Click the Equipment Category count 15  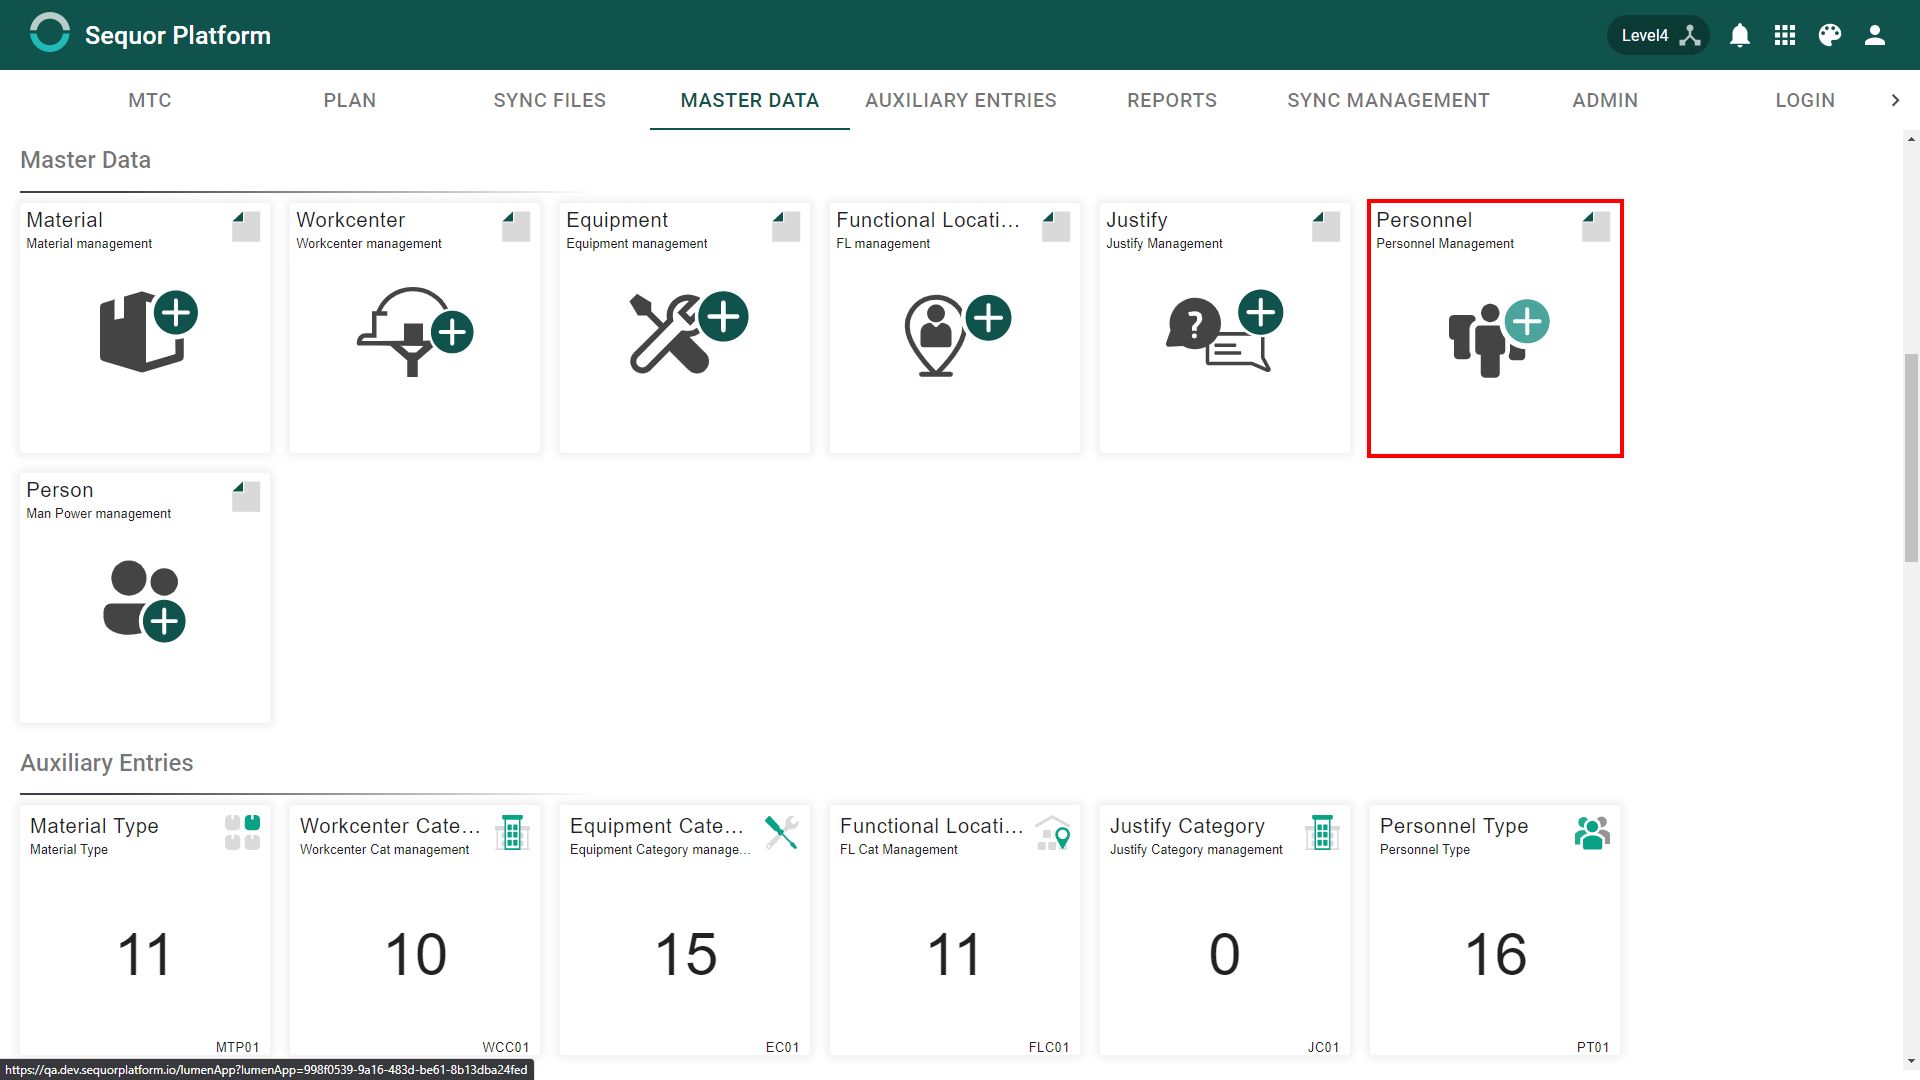[686, 954]
